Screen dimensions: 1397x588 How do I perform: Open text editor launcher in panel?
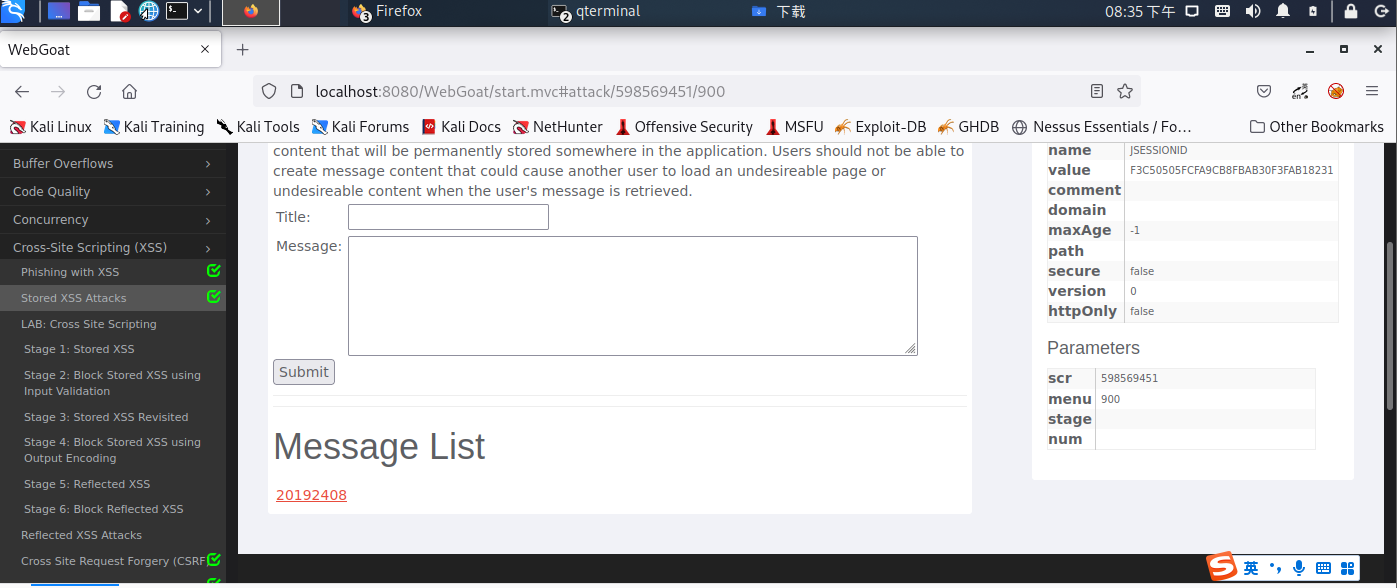click(119, 12)
